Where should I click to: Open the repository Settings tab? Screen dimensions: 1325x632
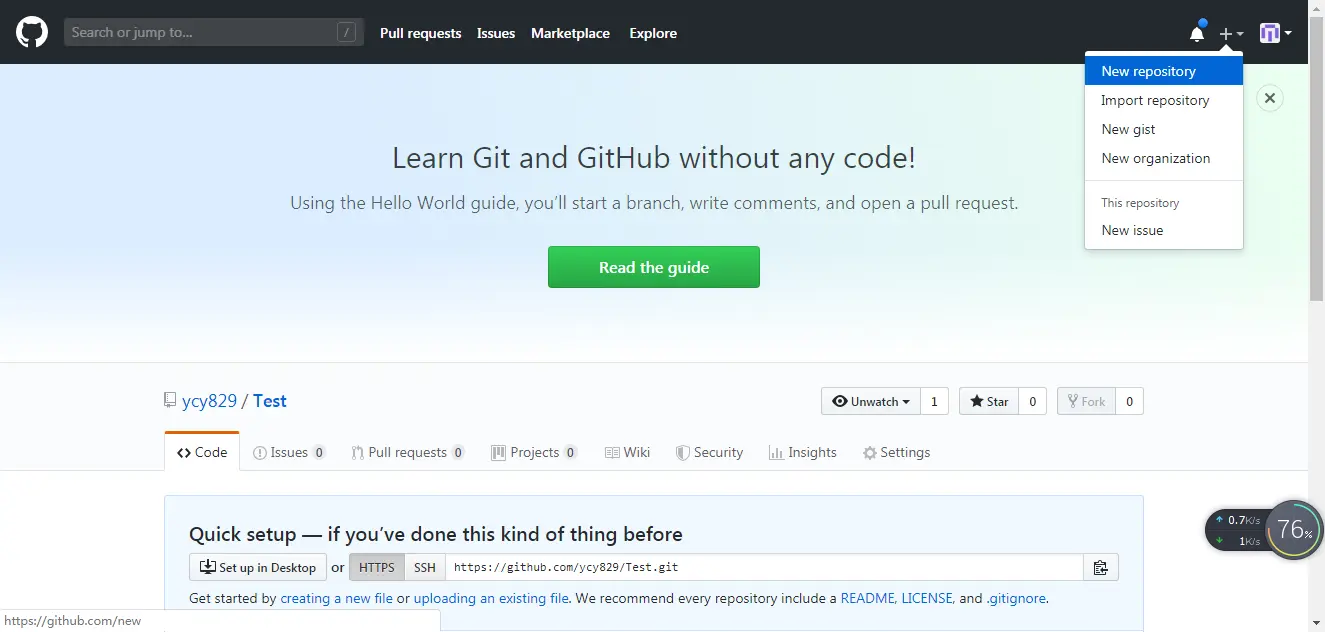(896, 452)
